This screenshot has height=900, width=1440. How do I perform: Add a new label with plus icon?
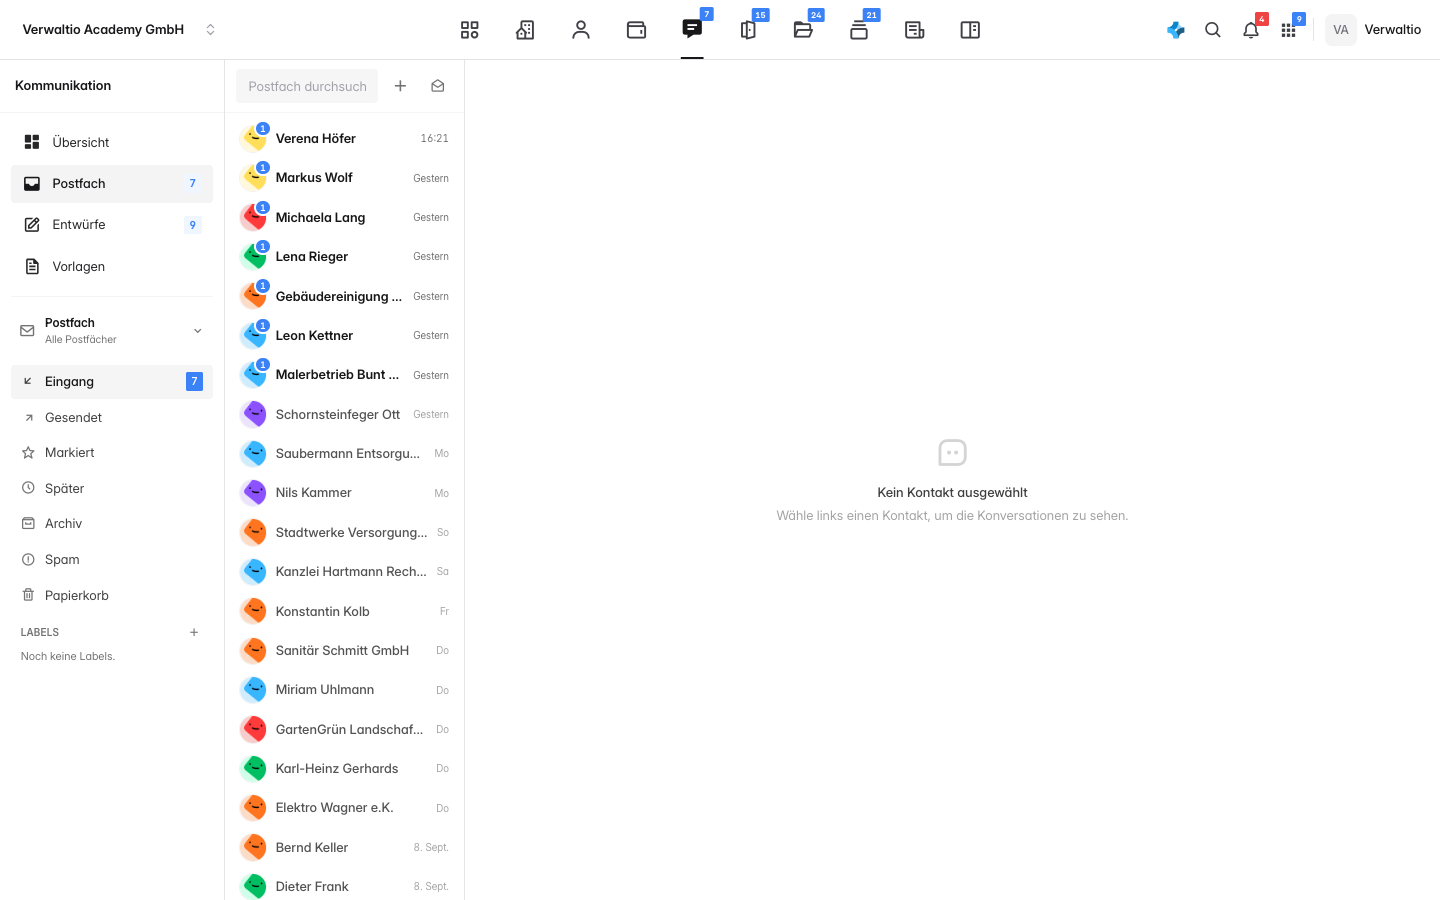coord(194,632)
